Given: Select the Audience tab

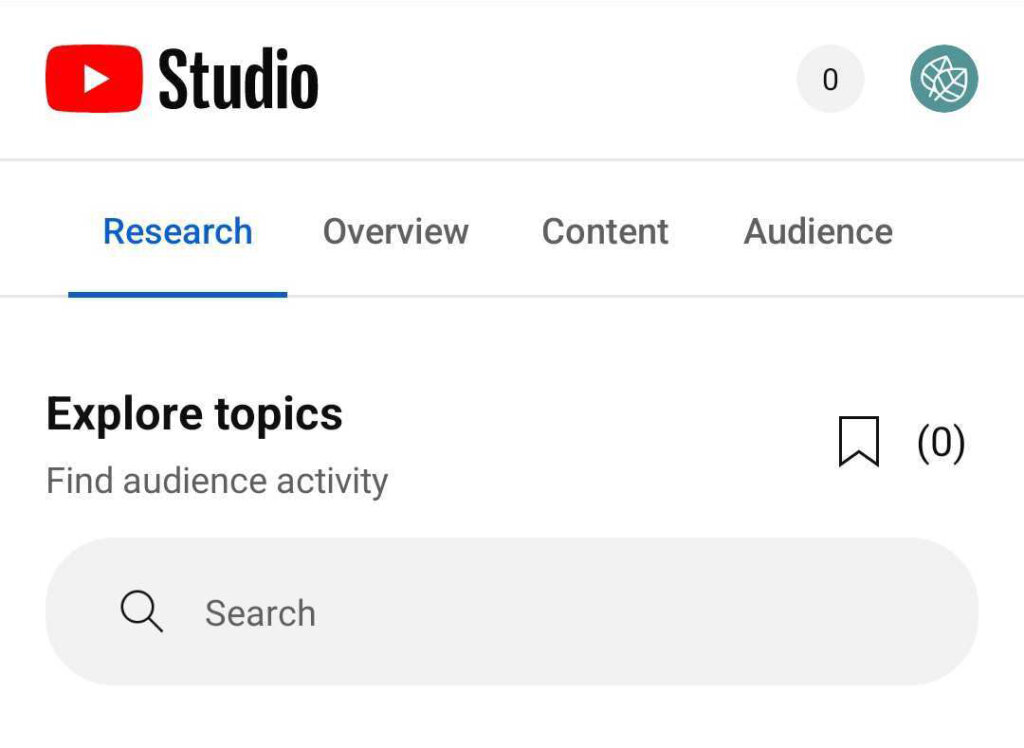Looking at the screenshot, I should pyautogui.click(x=818, y=231).
